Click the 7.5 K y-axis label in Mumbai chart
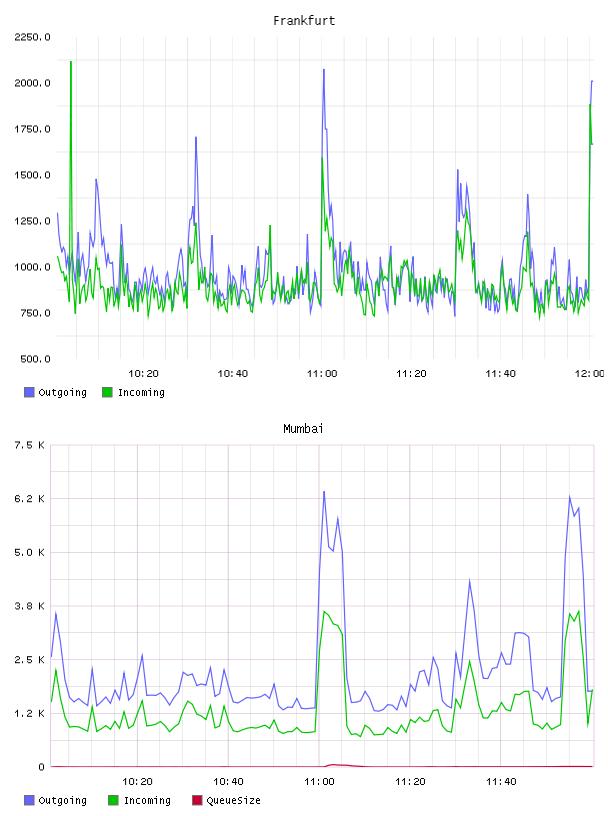This screenshot has height=816, width=608. (29, 445)
